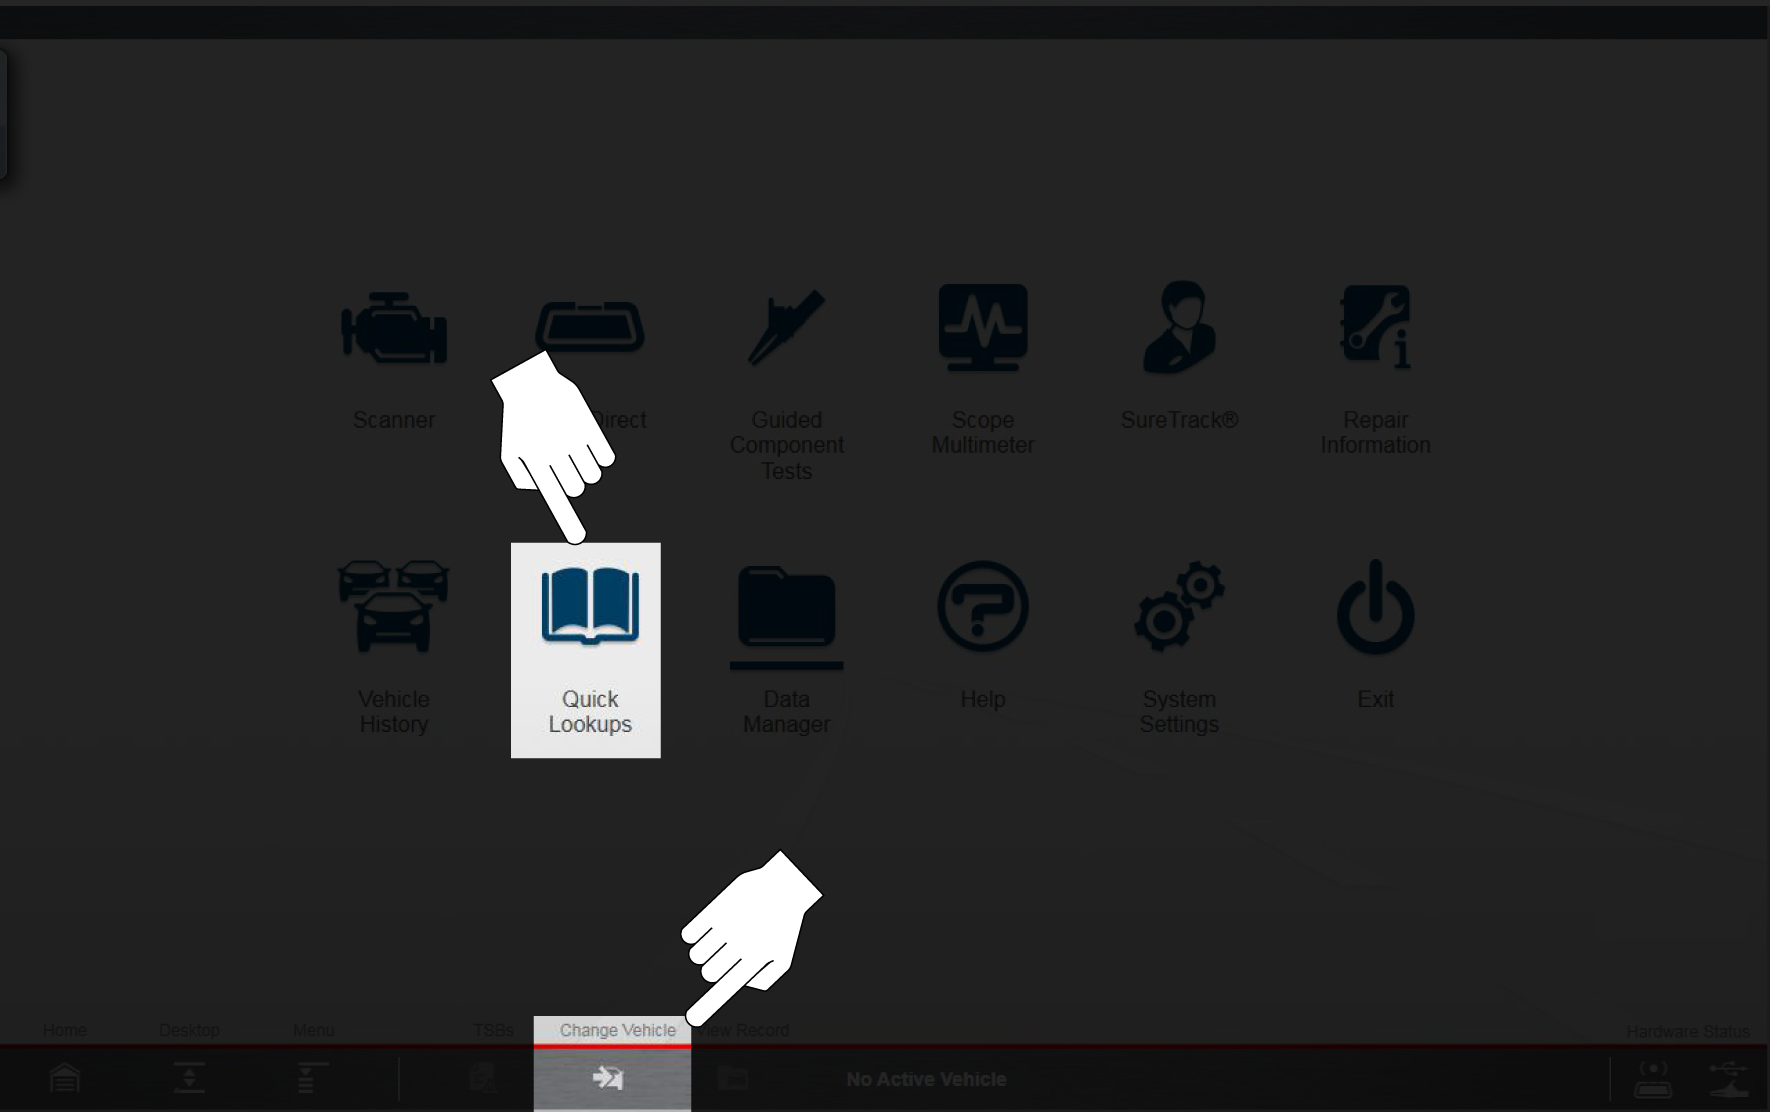
Task: Open System Settings gears
Action: (1179, 607)
